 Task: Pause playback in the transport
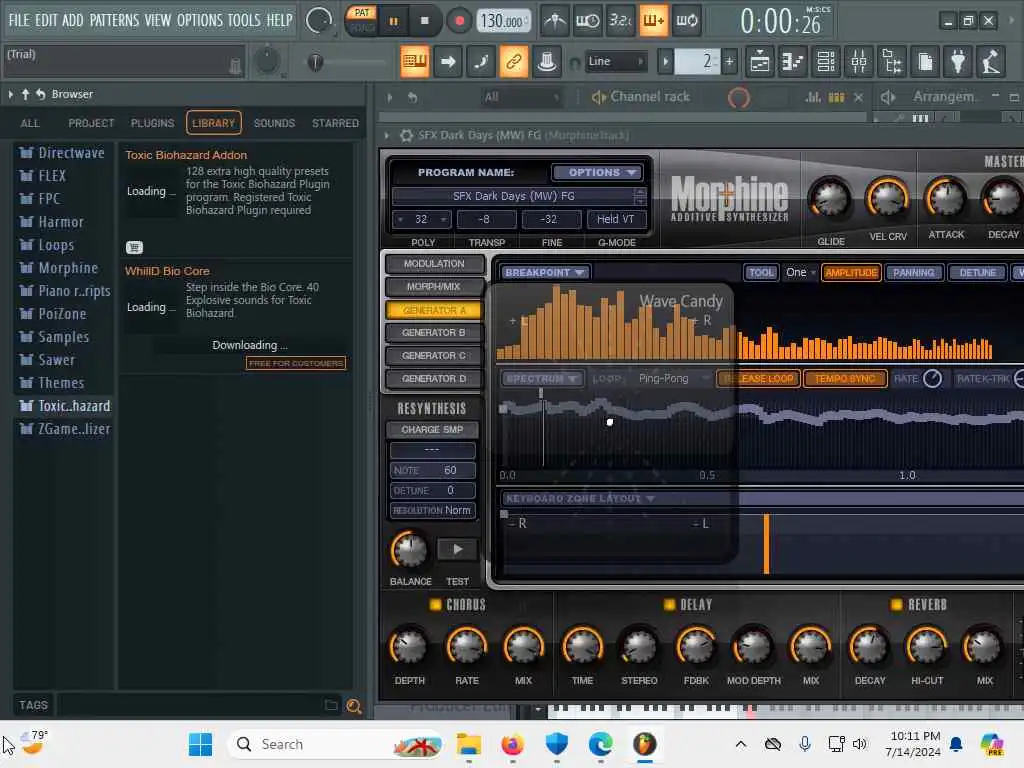(x=393, y=21)
